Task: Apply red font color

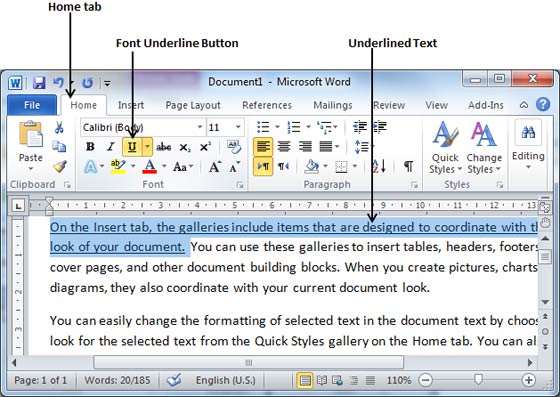Action: tap(149, 167)
